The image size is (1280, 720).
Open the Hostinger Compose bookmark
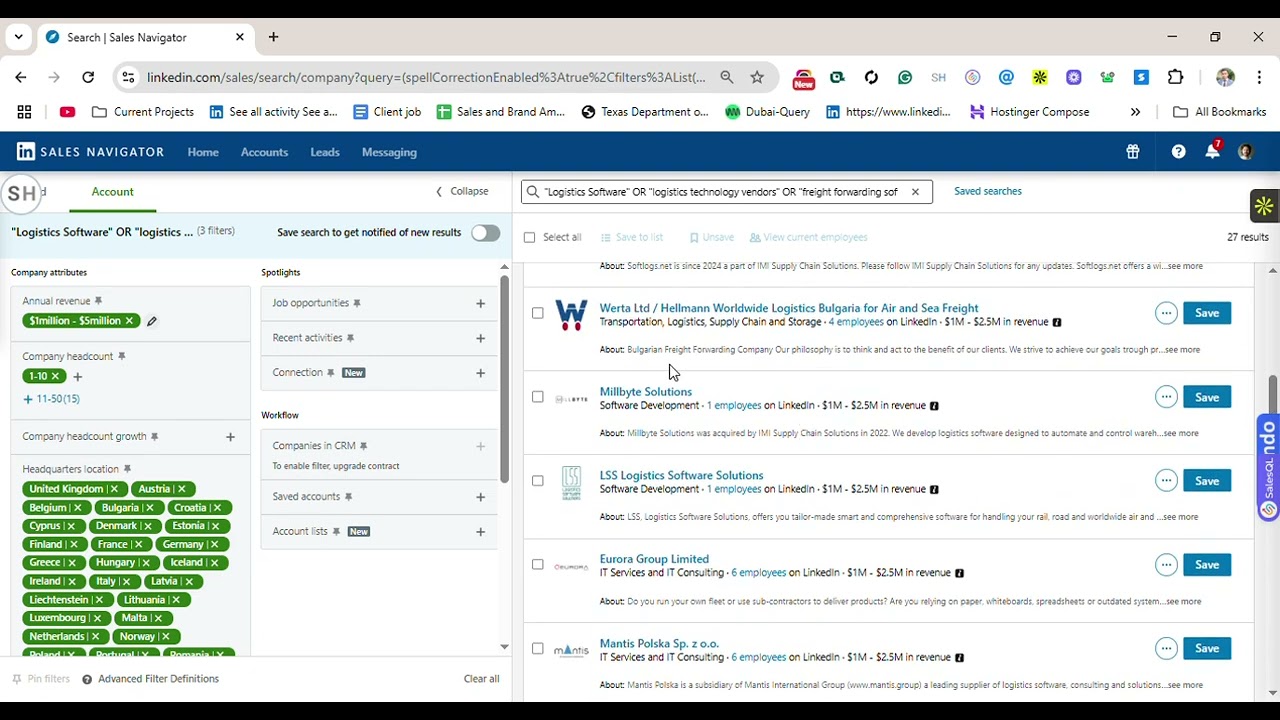click(1029, 112)
